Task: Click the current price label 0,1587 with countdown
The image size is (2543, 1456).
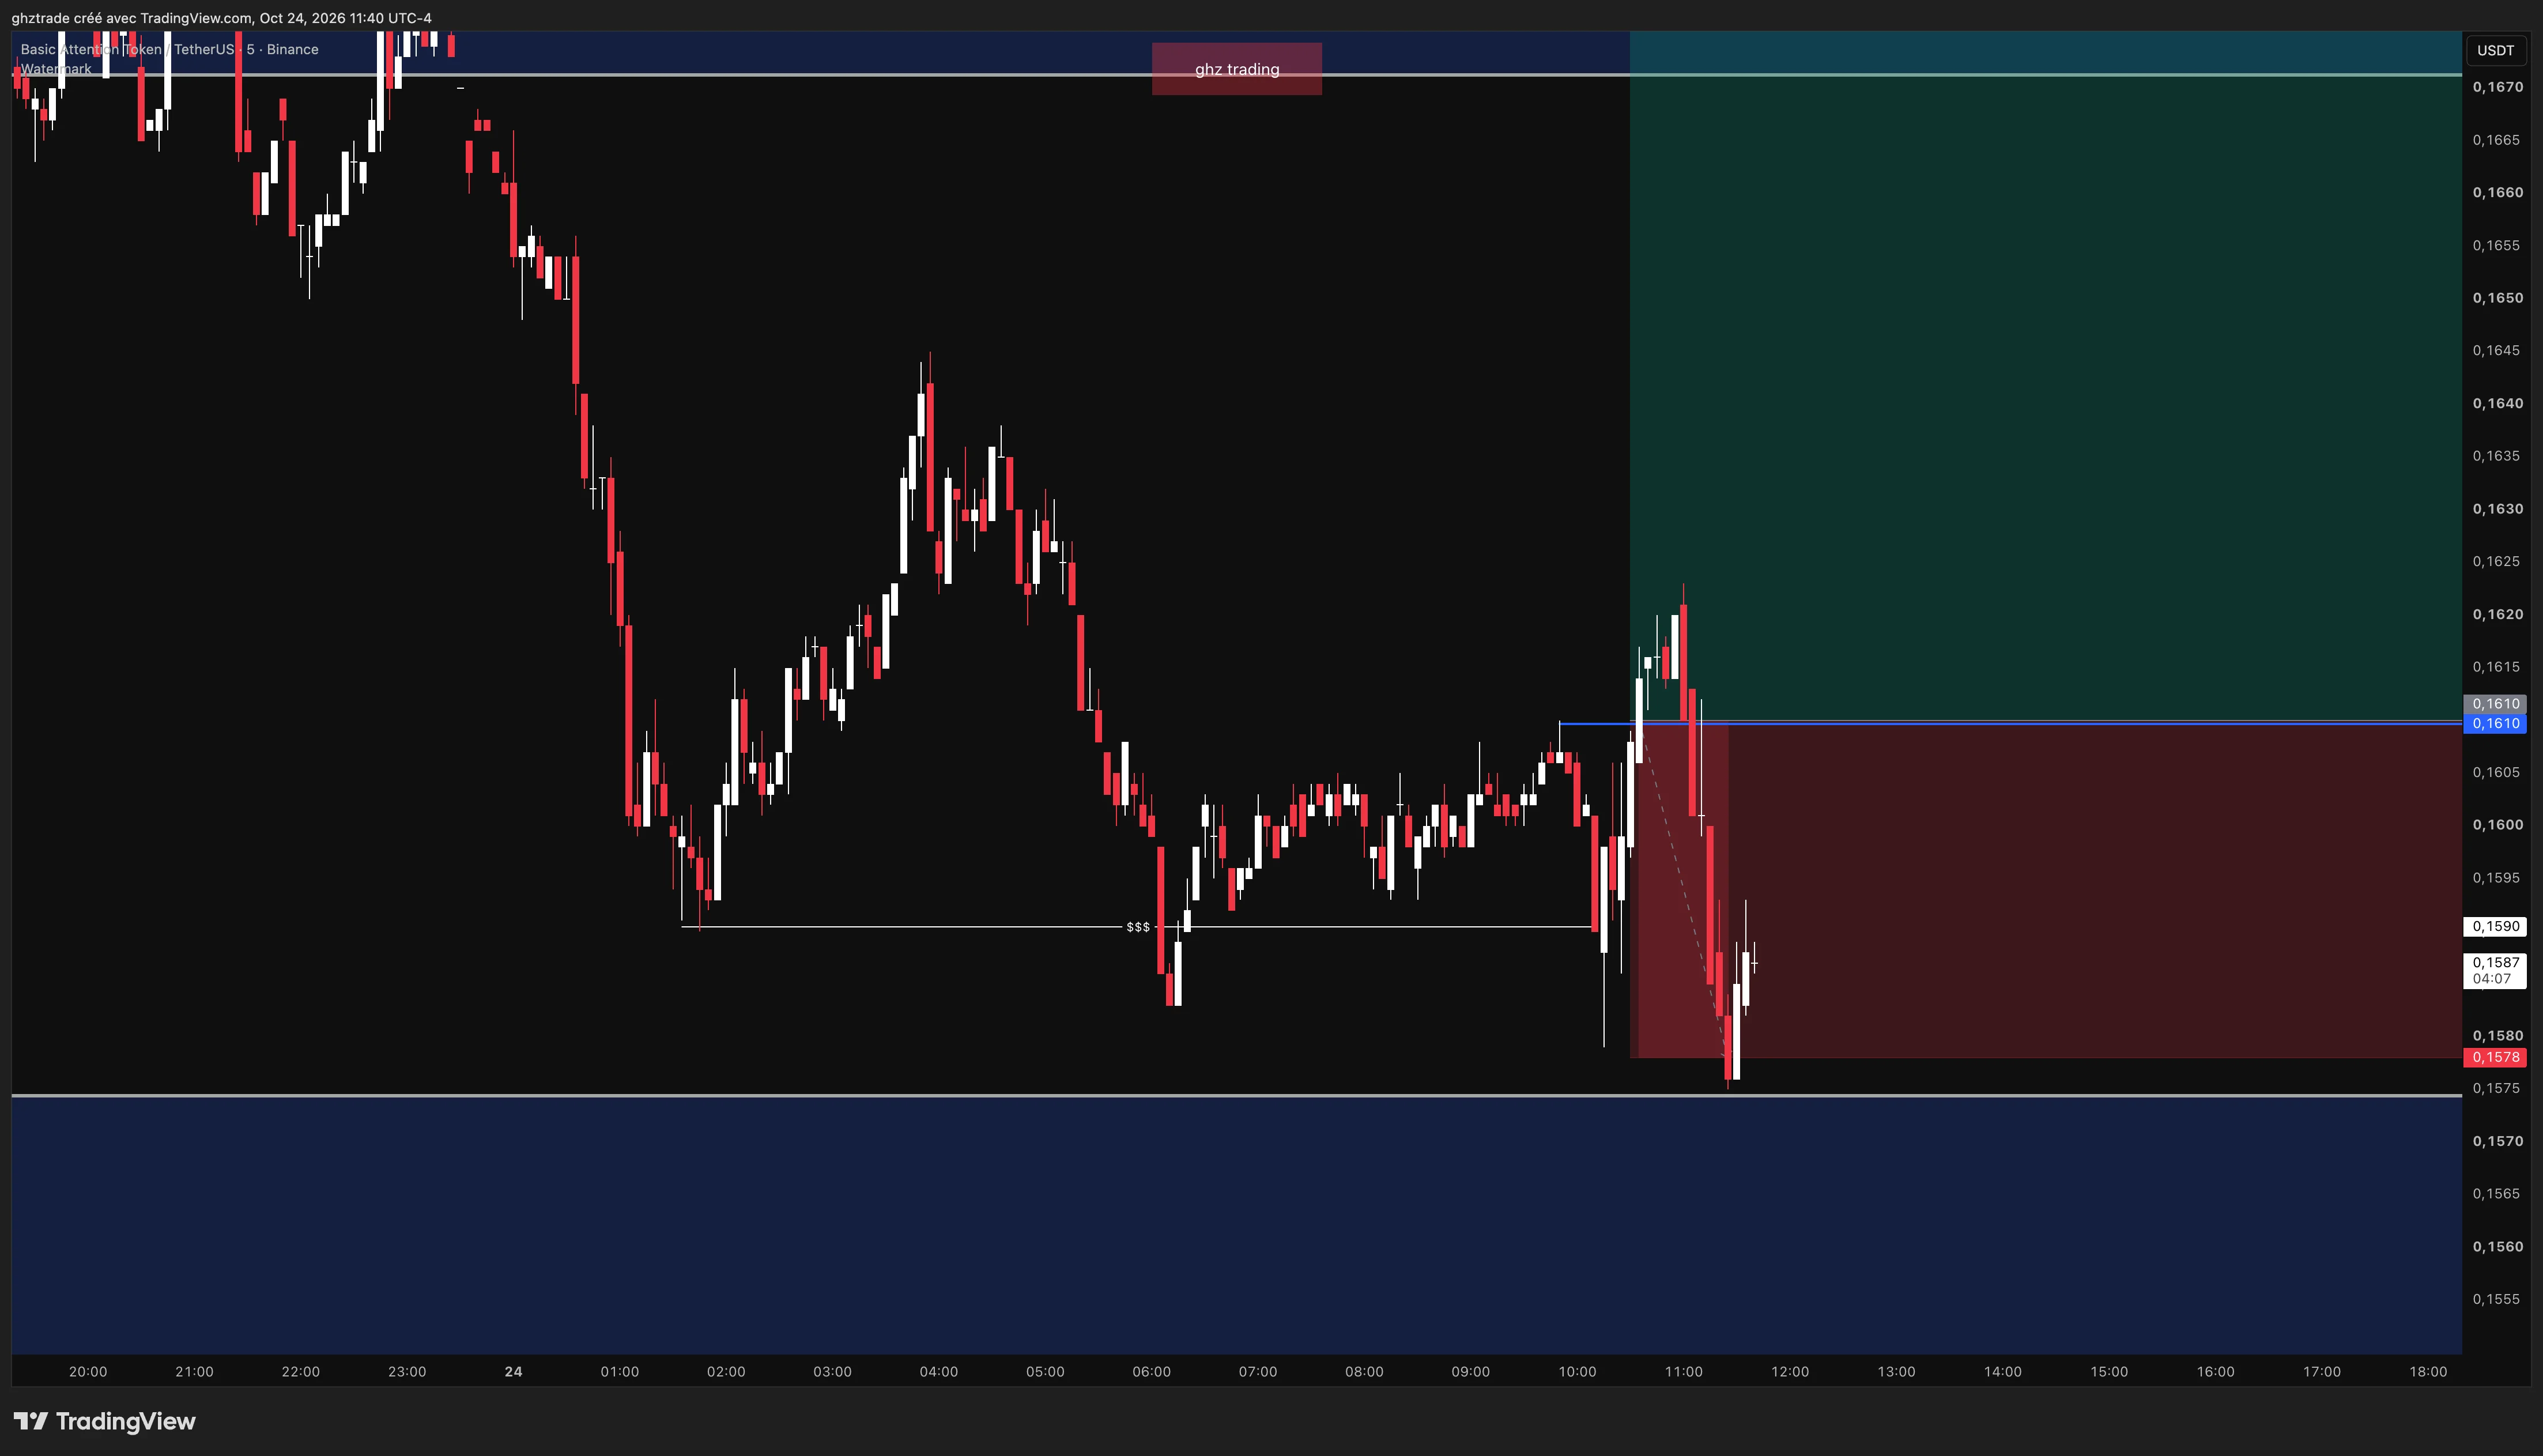Action: [x=2495, y=971]
